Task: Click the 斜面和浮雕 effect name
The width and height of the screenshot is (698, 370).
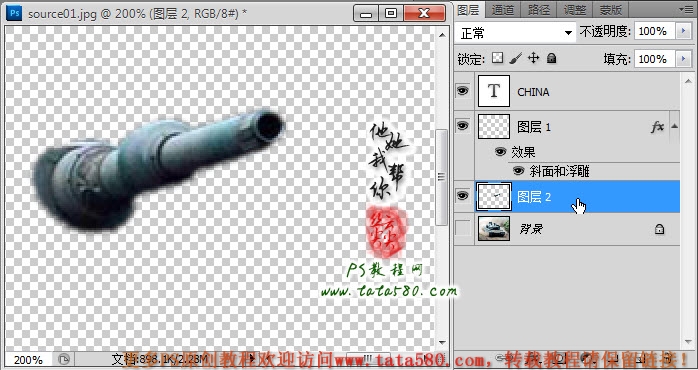Action: [x=560, y=171]
